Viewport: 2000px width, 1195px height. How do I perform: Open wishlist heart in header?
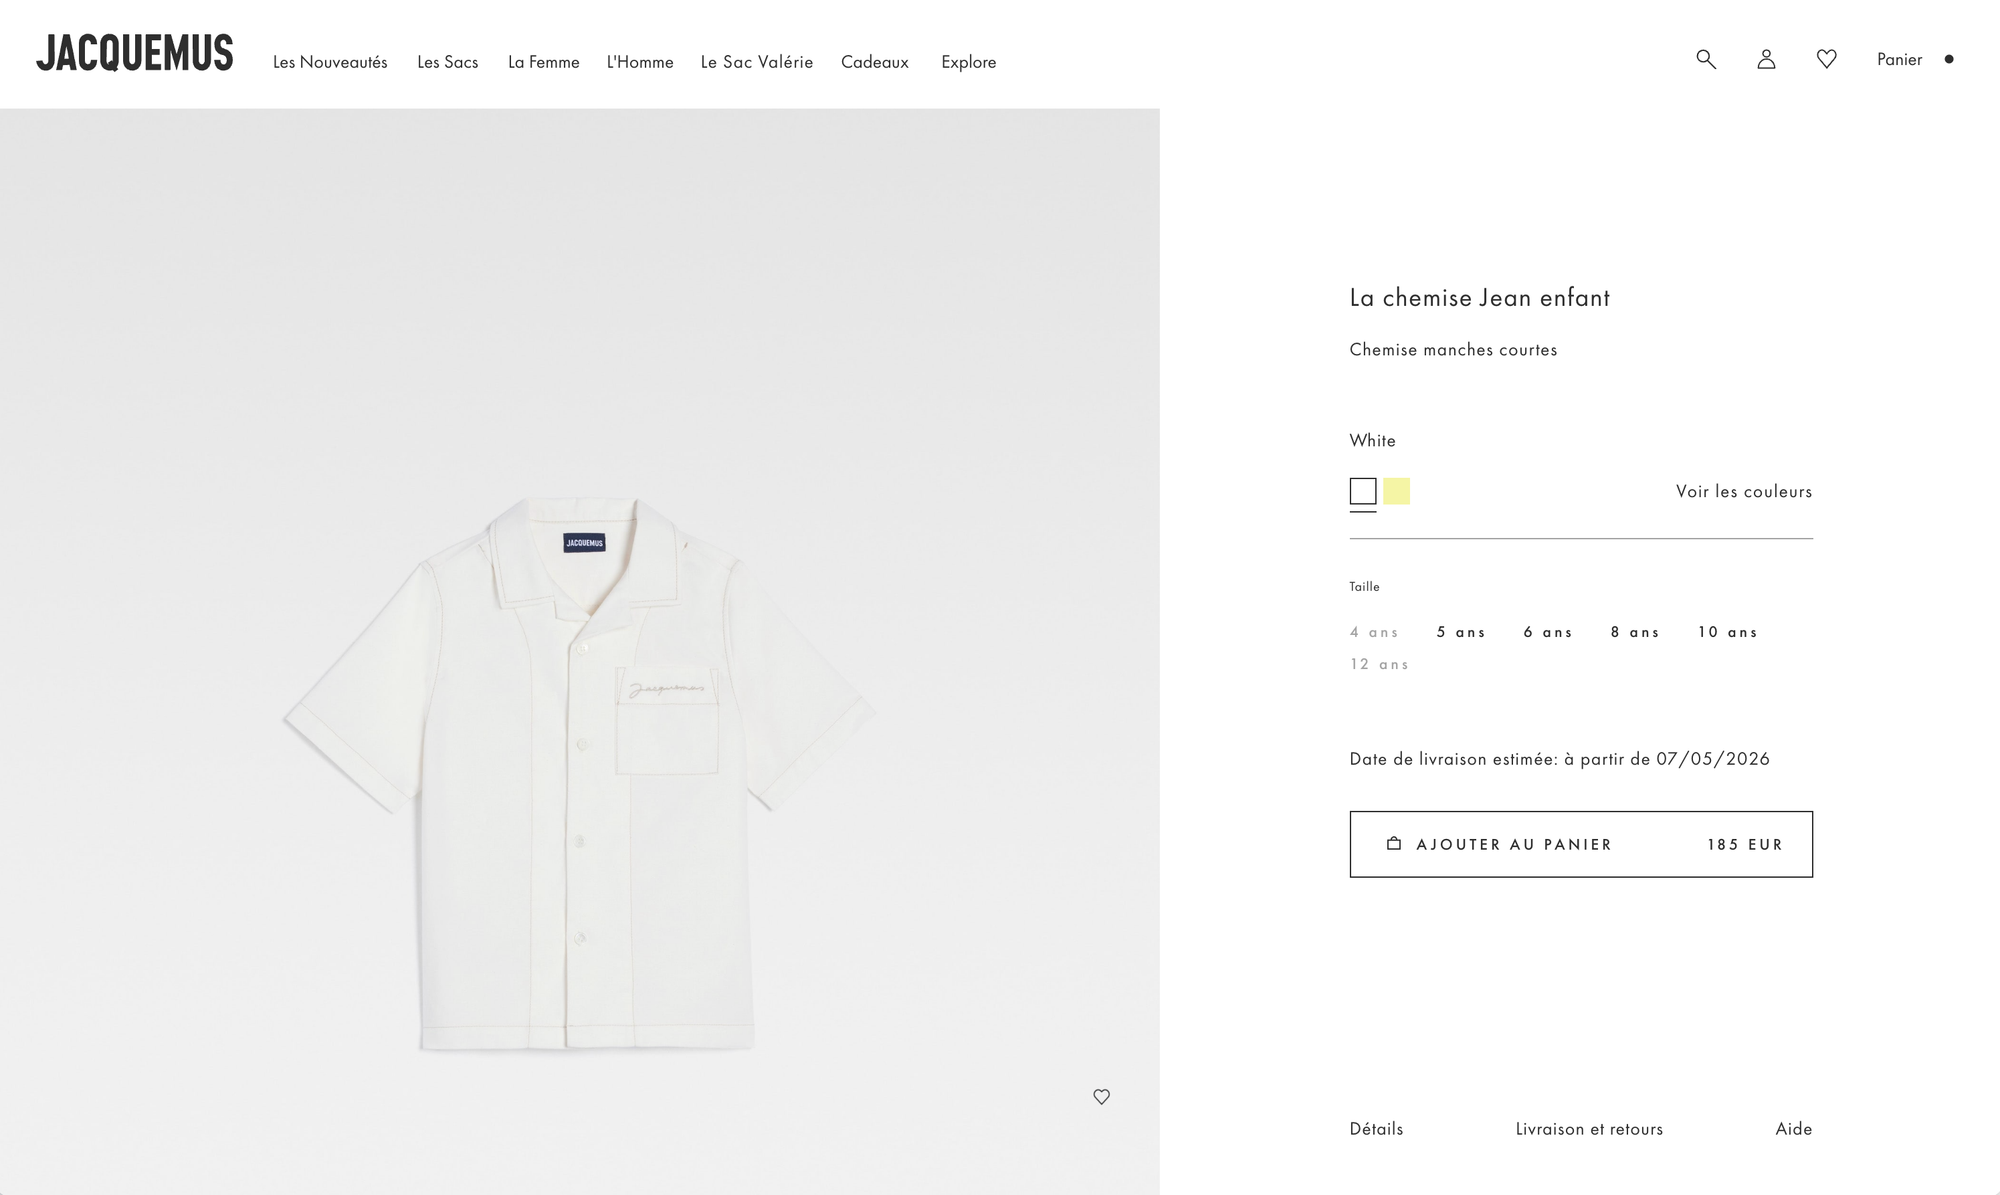pos(1826,59)
